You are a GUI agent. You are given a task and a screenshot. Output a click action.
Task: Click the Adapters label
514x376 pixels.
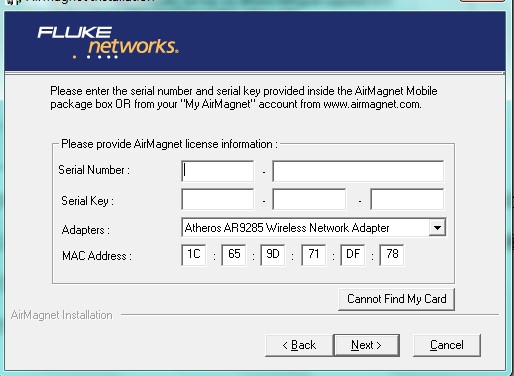(x=86, y=230)
